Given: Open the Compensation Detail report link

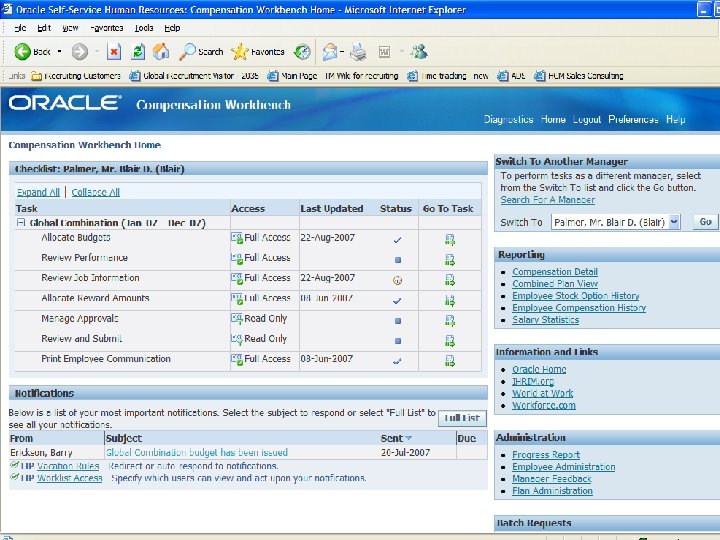Looking at the screenshot, I should click(x=555, y=272).
